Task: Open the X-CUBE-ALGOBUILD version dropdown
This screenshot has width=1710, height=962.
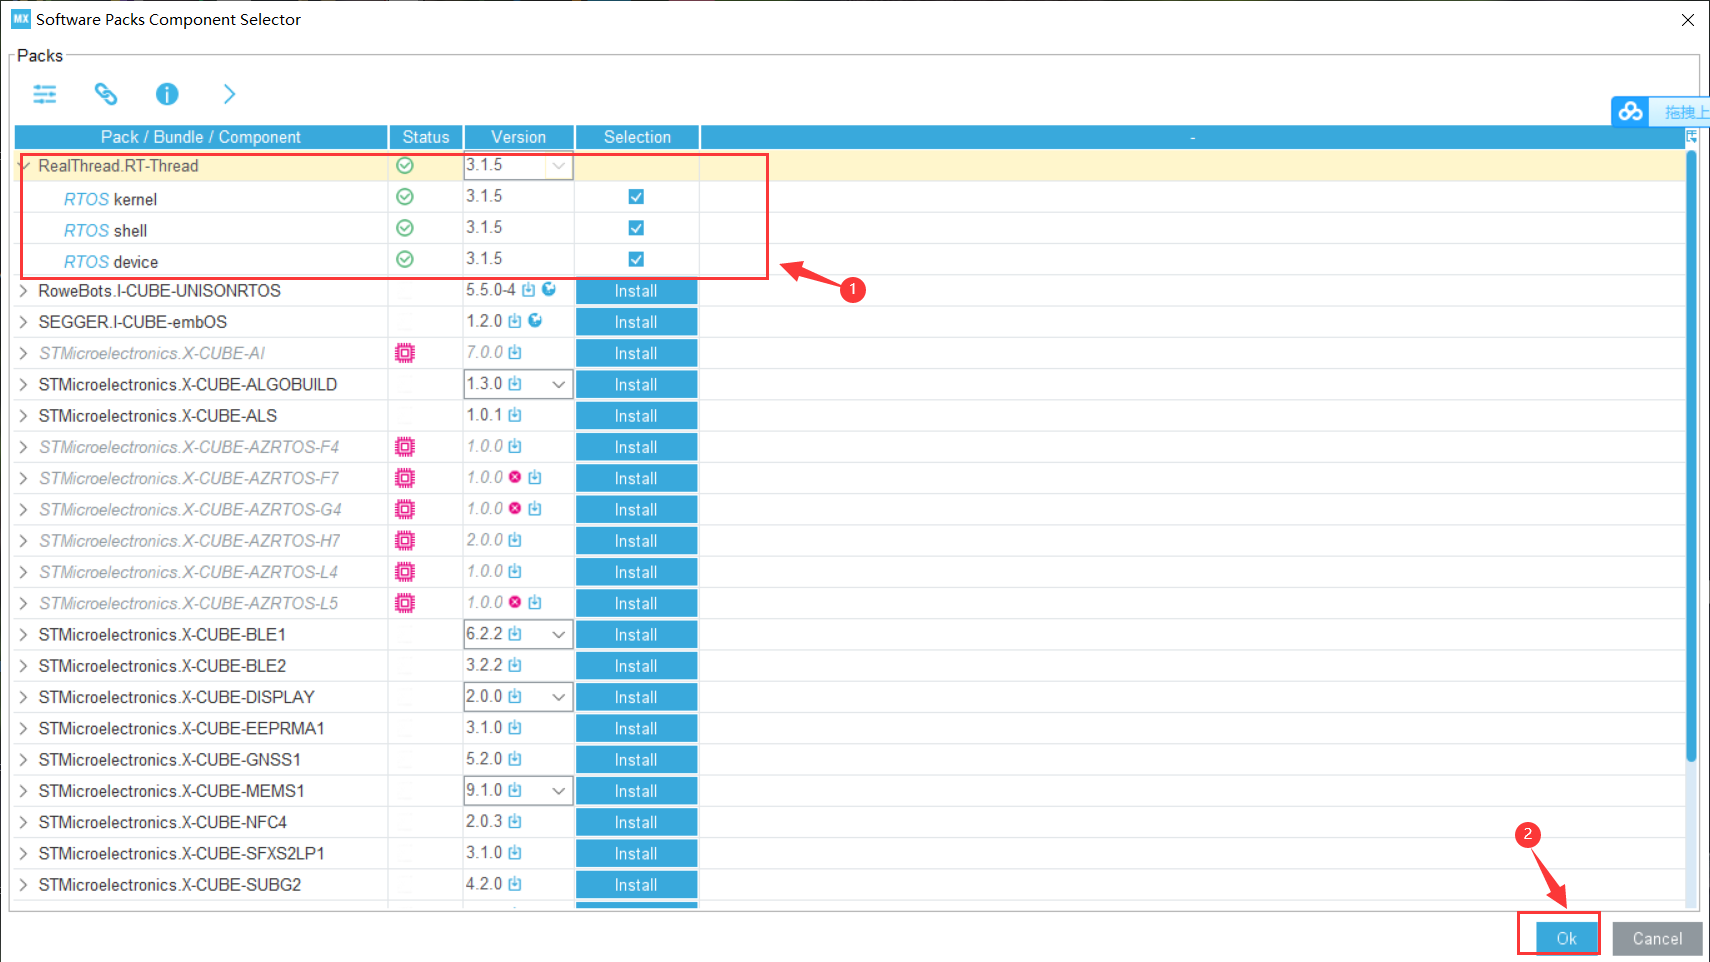Action: click(559, 384)
